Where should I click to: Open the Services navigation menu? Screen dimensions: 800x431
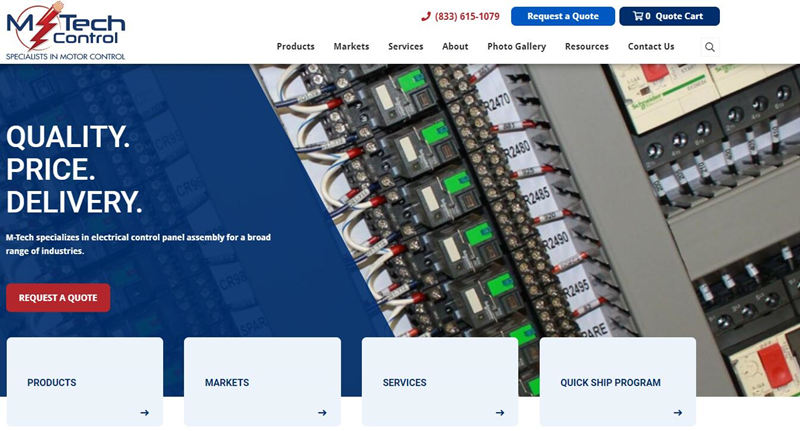point(406,46)
